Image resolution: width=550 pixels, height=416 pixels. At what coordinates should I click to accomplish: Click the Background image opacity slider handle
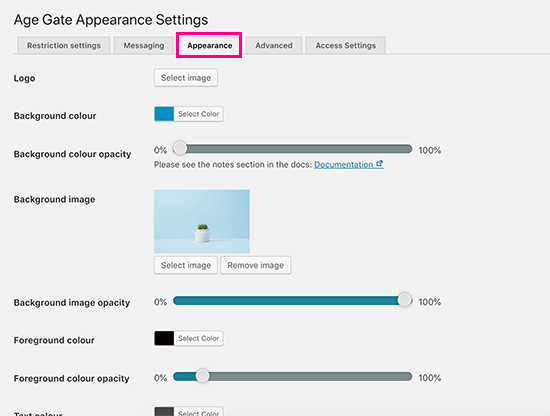(x=404, y=300)
